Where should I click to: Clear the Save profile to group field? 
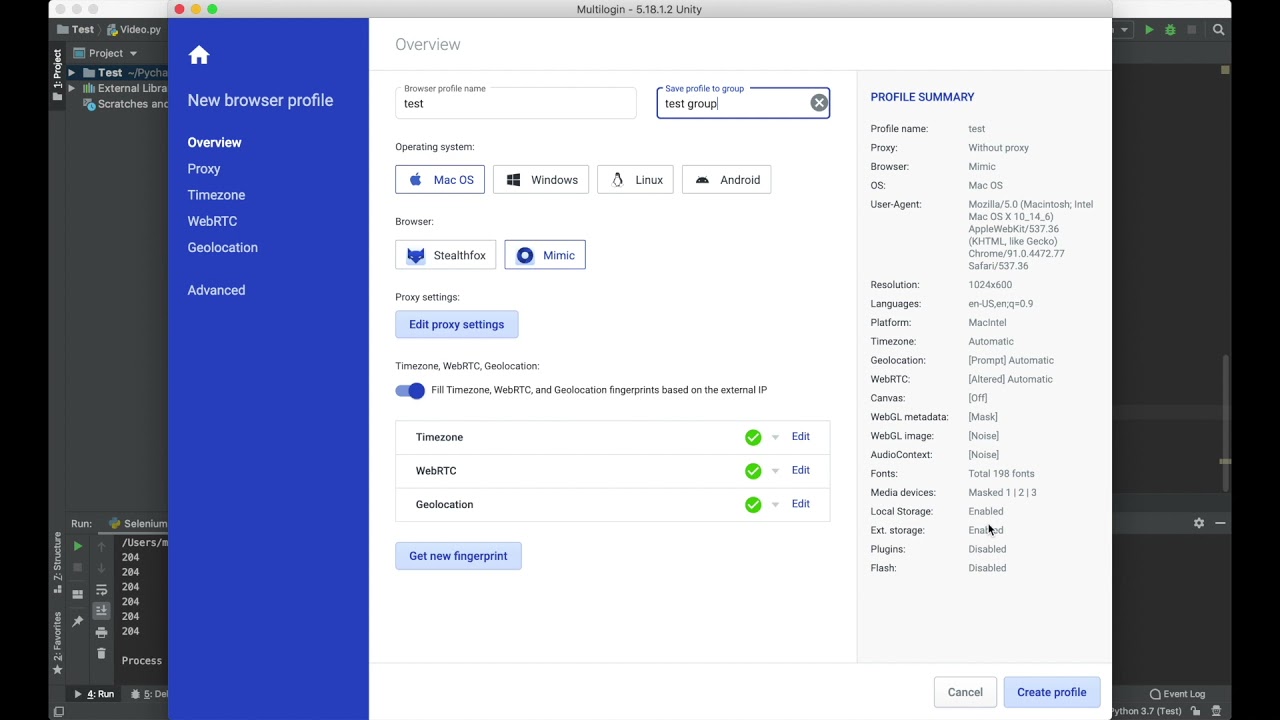(819, 103)
